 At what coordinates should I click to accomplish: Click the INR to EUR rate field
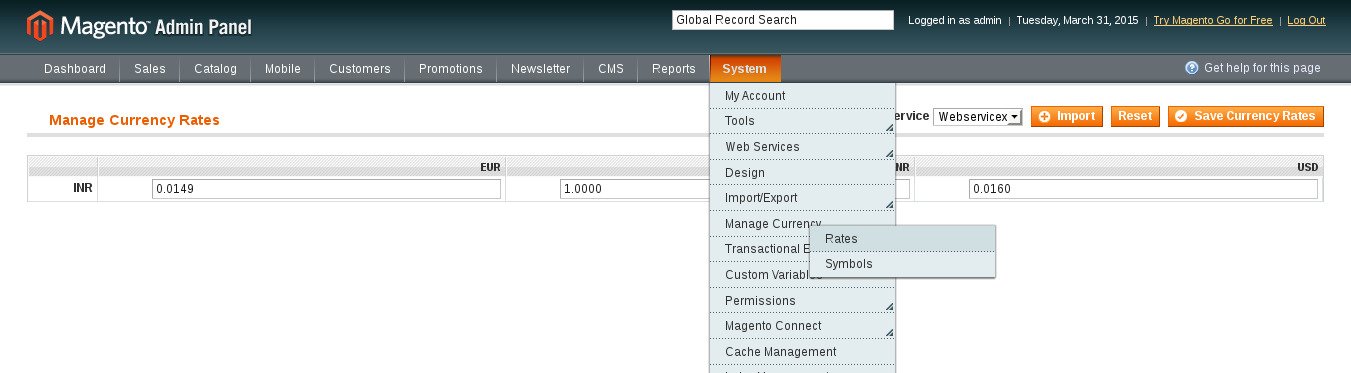[x=326, y=189]
